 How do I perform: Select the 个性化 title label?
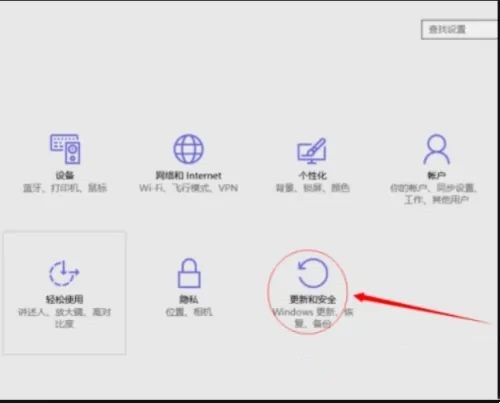(312, 175)
